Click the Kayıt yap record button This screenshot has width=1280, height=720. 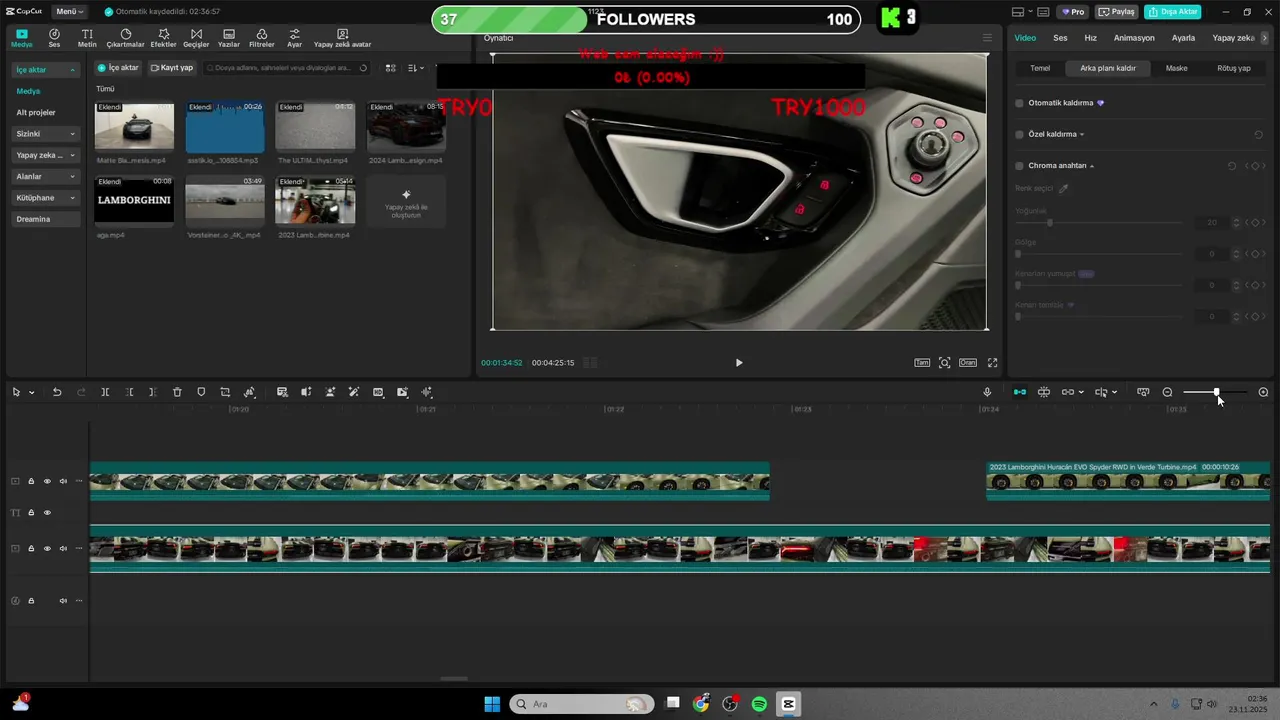coord(171,68)
